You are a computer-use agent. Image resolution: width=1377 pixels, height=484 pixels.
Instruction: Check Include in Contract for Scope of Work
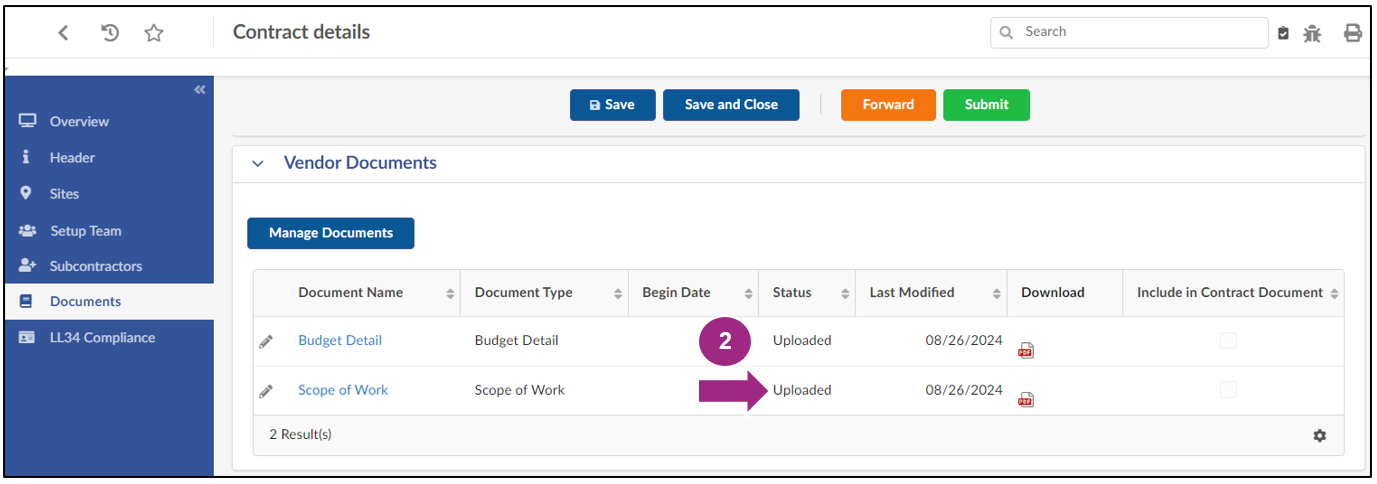click(1228, 390)
